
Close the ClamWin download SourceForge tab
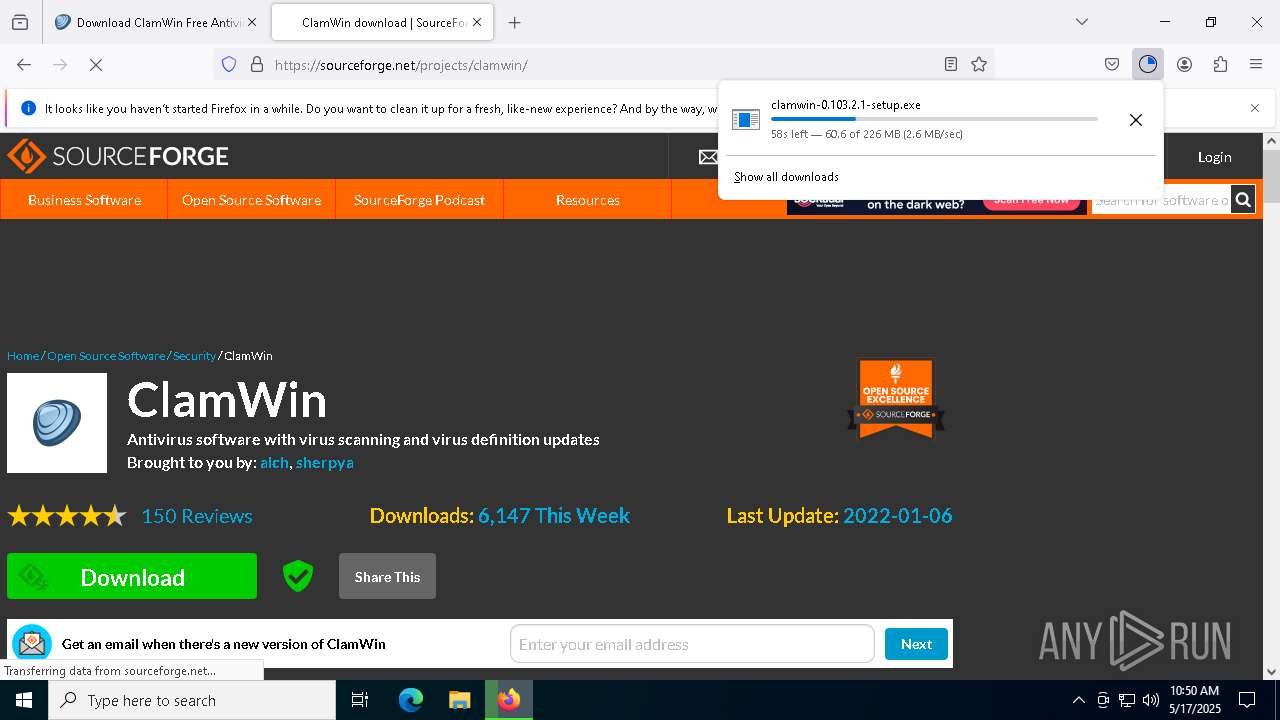click(477, 22)
